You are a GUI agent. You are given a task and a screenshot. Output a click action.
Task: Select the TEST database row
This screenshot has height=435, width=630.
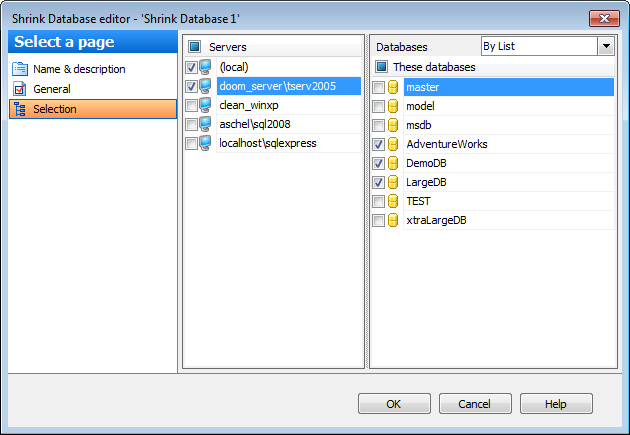point(509,201)
